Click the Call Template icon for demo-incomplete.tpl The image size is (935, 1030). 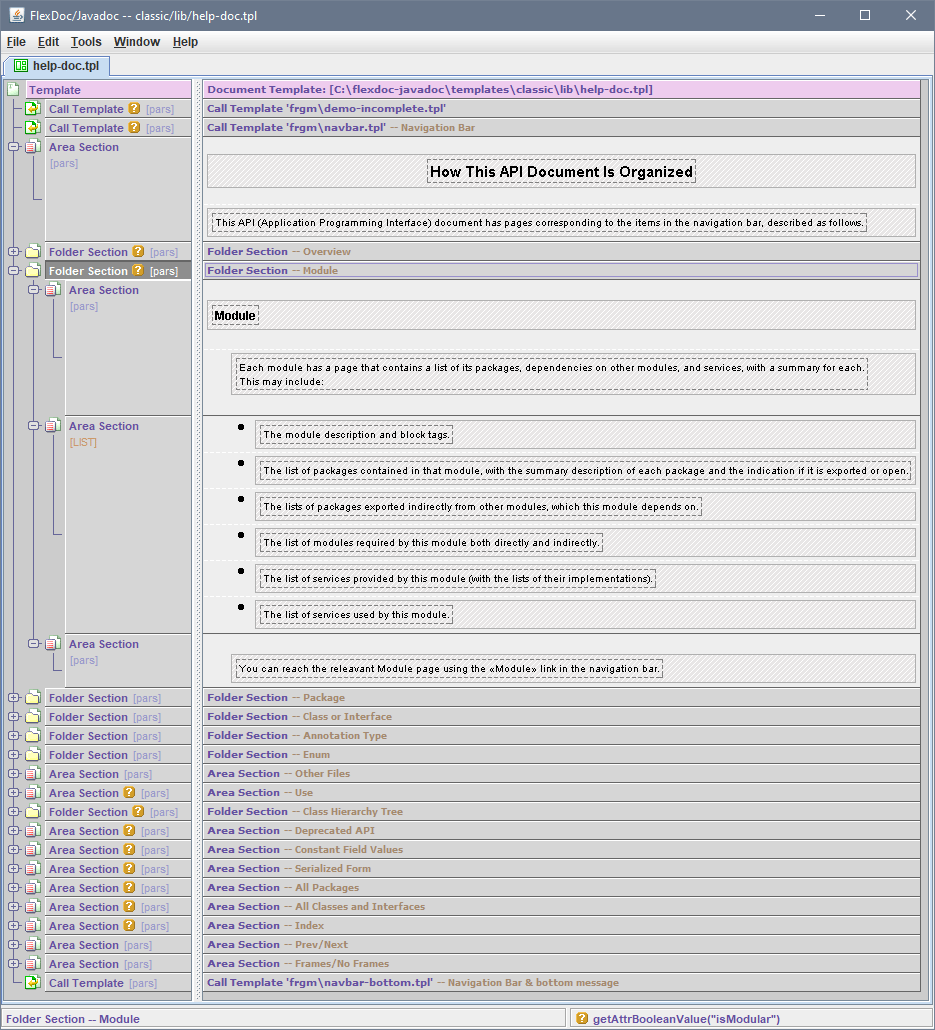[32, 109]
